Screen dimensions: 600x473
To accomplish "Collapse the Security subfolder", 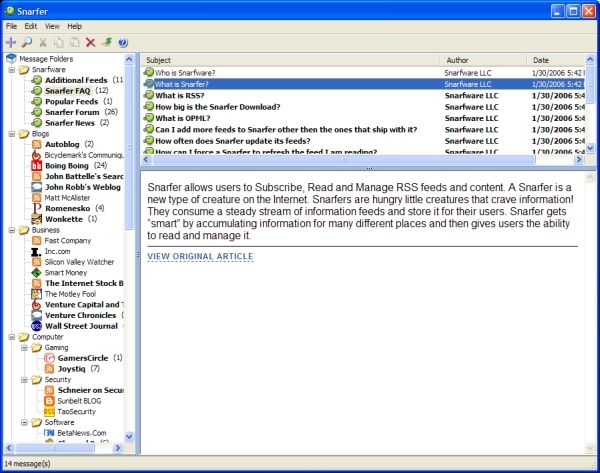I will click(24, 380).
